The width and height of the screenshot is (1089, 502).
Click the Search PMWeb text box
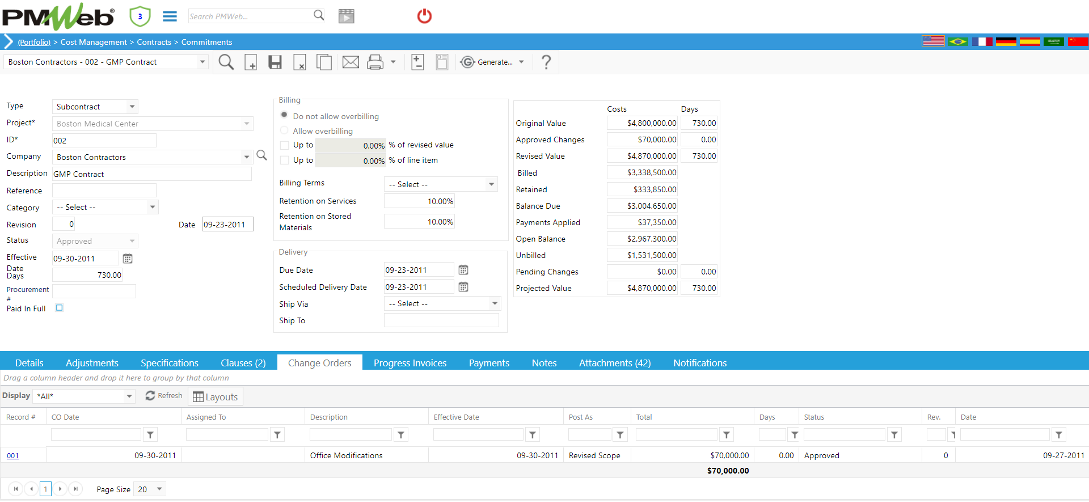tap(250, 15)
